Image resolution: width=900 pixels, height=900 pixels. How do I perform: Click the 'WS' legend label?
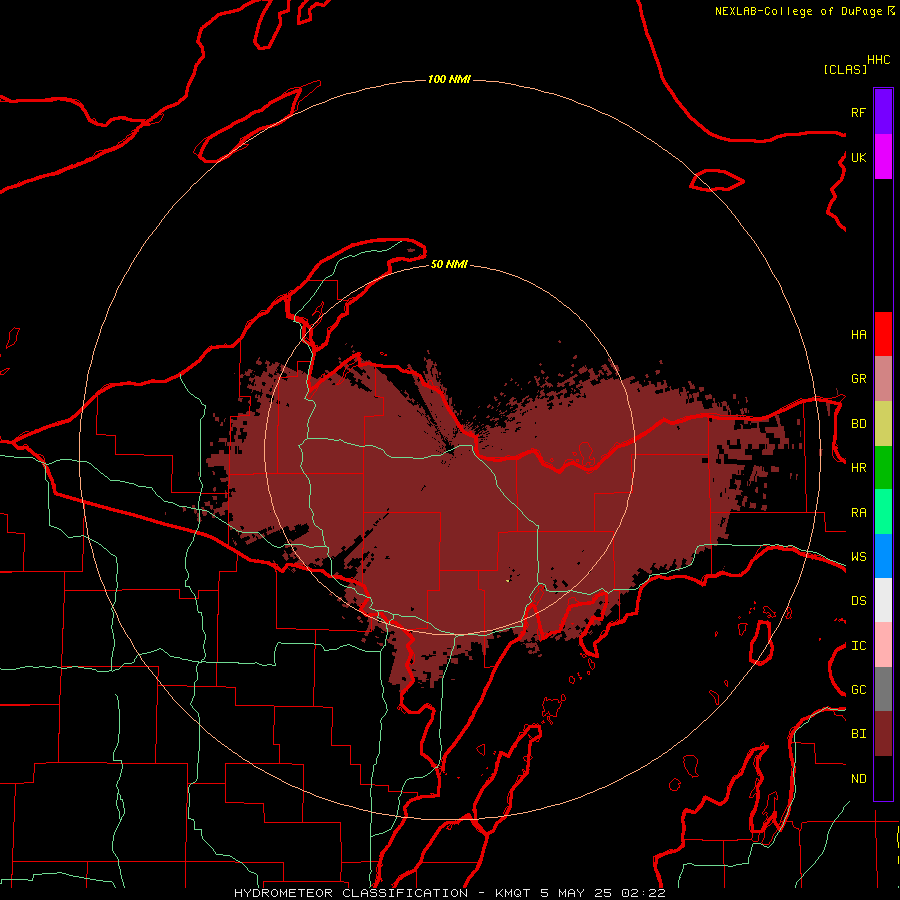[858, 557]
